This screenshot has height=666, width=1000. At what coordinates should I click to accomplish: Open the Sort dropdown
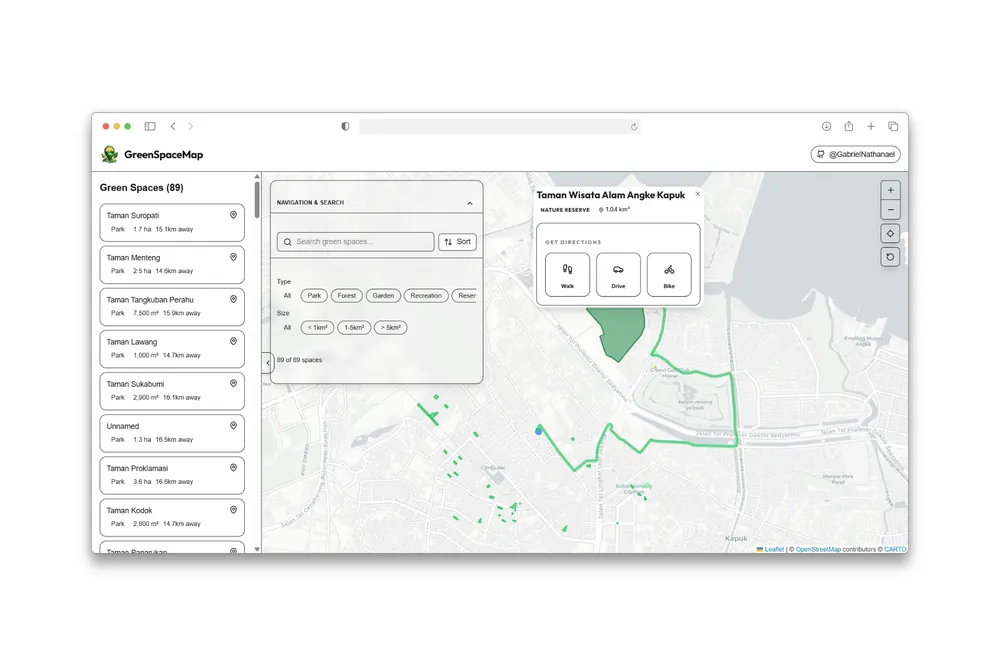(x=457, y=242)
